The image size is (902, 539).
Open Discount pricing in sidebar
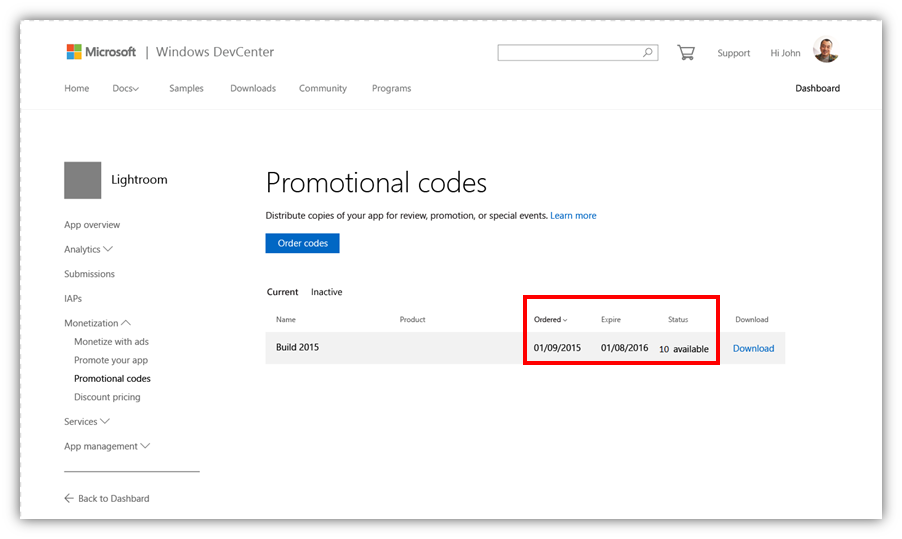pos(107,397)
